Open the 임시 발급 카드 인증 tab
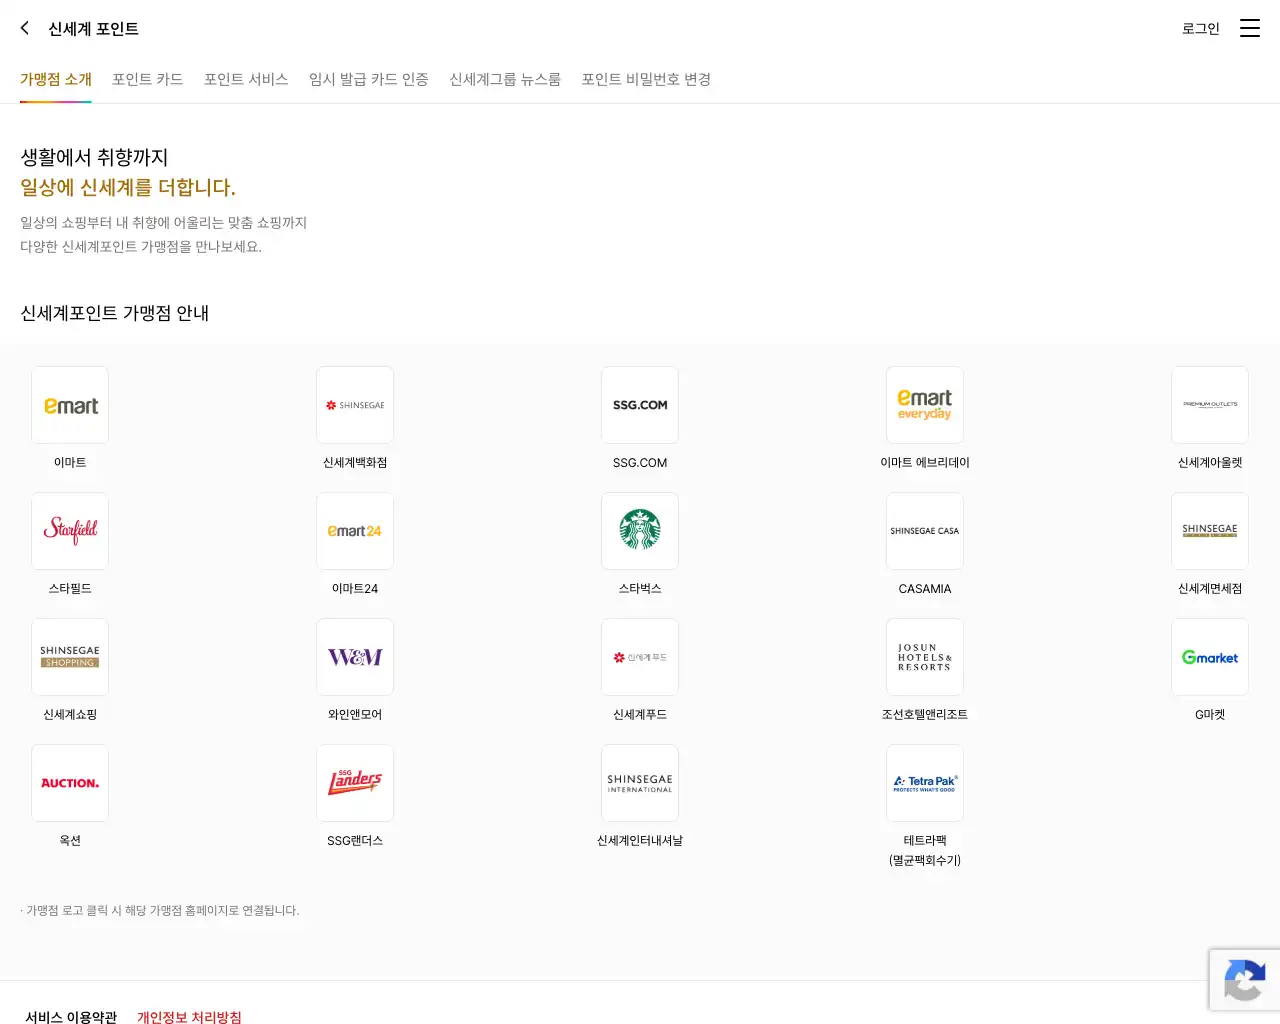This screenshot has width=1280, height=1024. [x=369, y=79]
